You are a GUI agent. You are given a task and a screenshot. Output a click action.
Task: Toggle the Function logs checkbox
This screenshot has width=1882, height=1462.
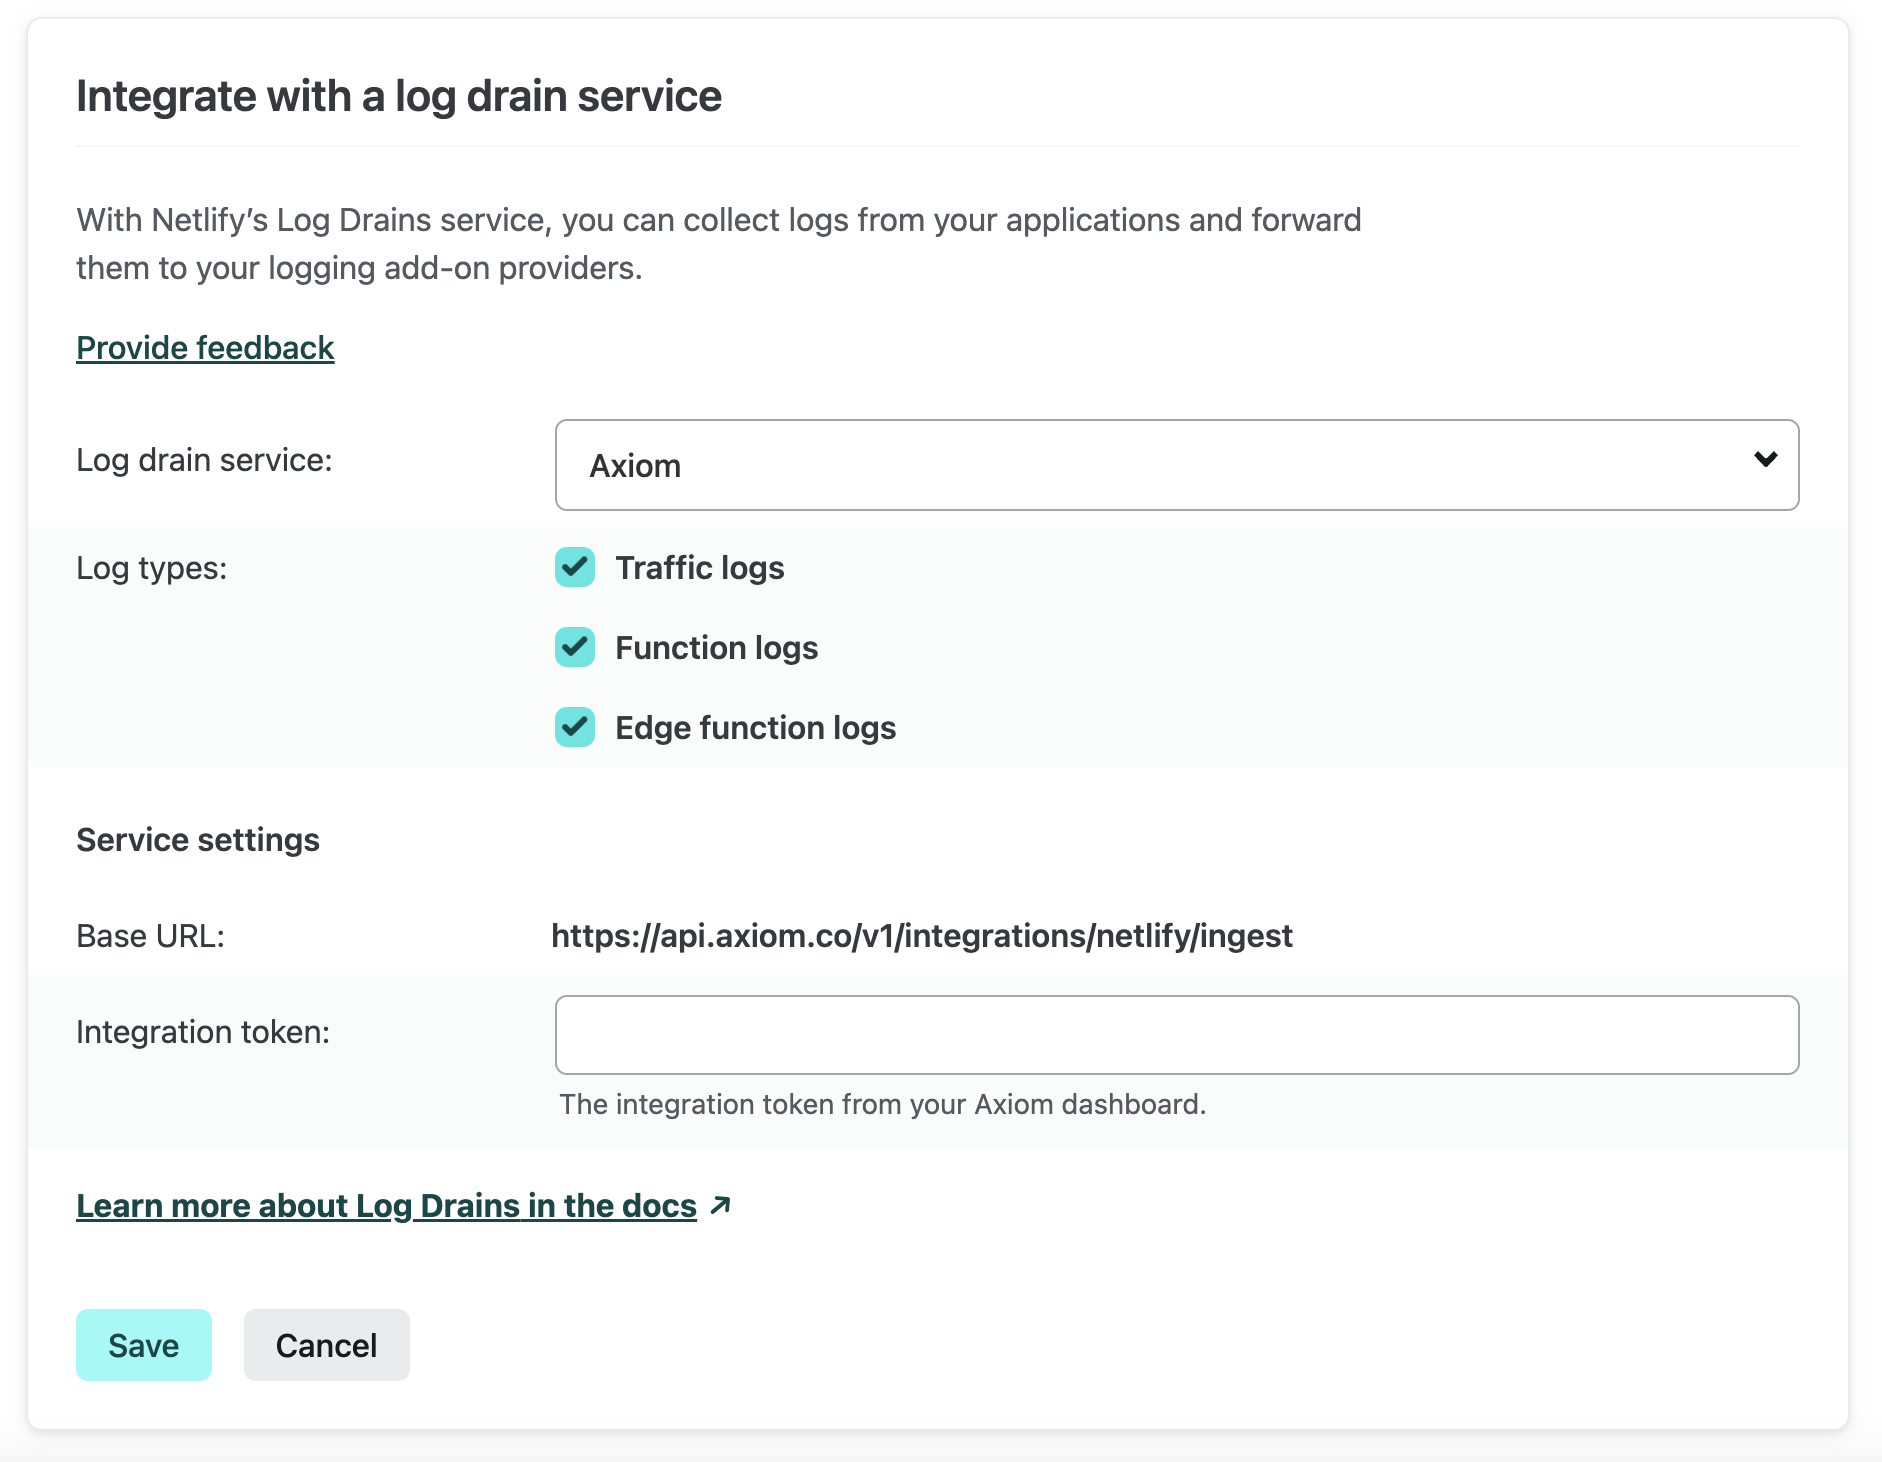point(575,647)
